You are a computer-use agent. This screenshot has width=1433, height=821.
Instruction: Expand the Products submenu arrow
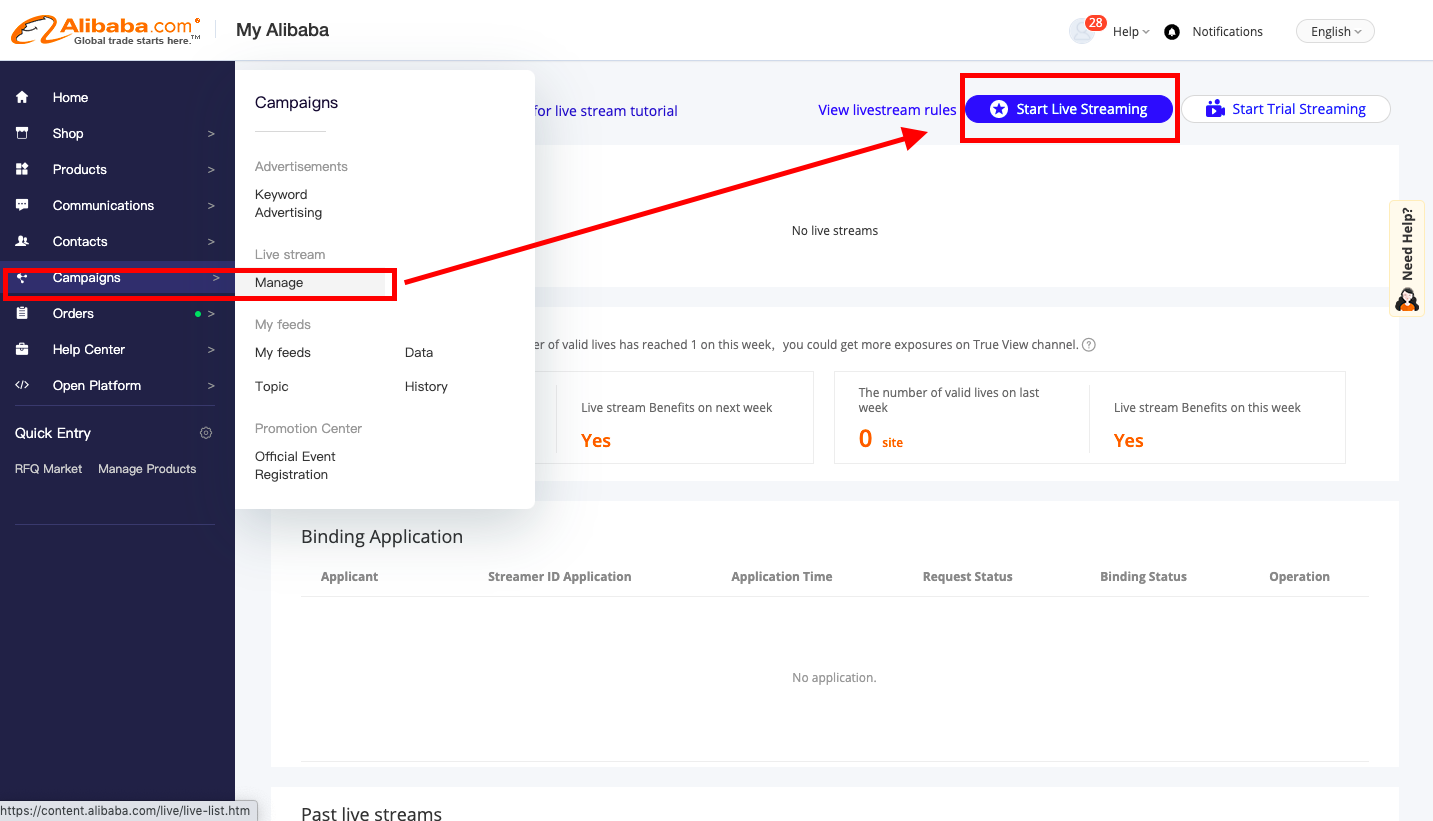pos(211,169)
